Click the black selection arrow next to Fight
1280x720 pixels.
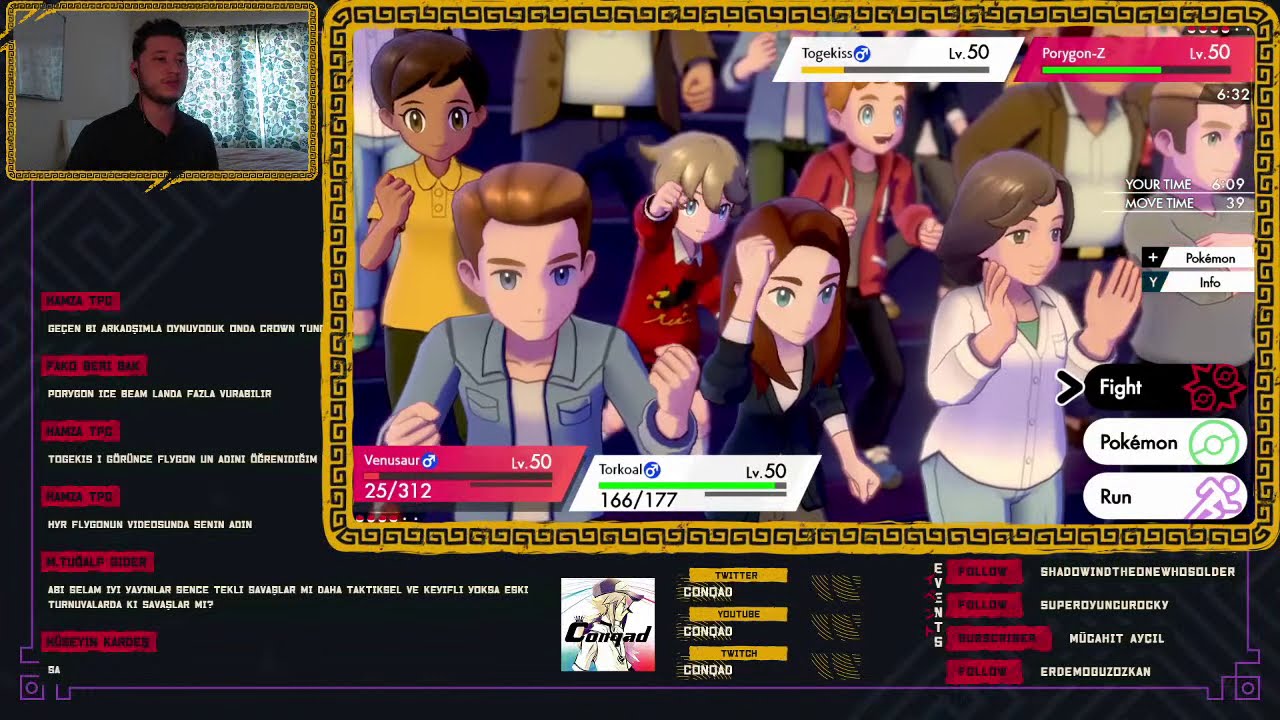pyautogui.click(x=1069, y=388)
